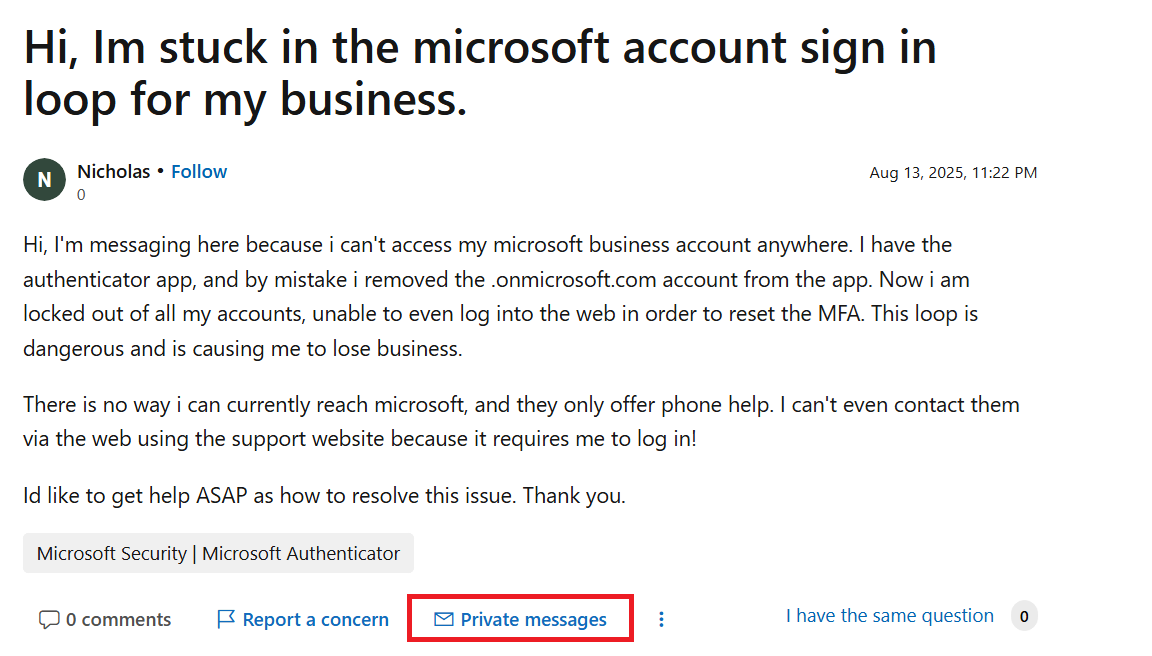1152x656 pixels.
Task: Click the flag icon for reporting
Action: click(226, 620)
